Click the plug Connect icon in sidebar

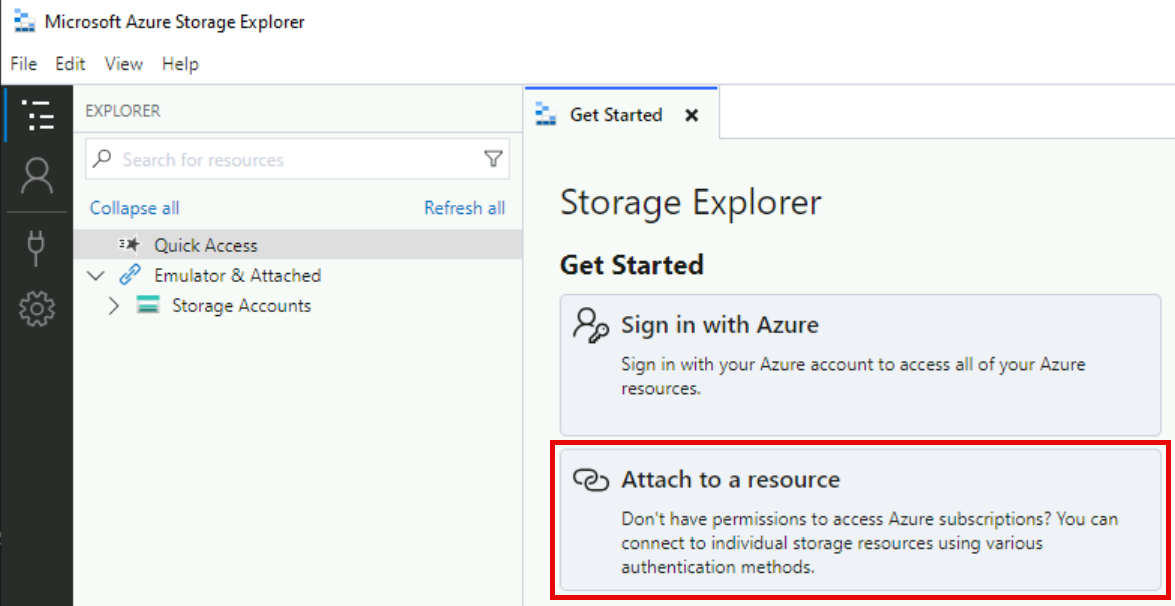pyautogui.click(x=37, y=247)
